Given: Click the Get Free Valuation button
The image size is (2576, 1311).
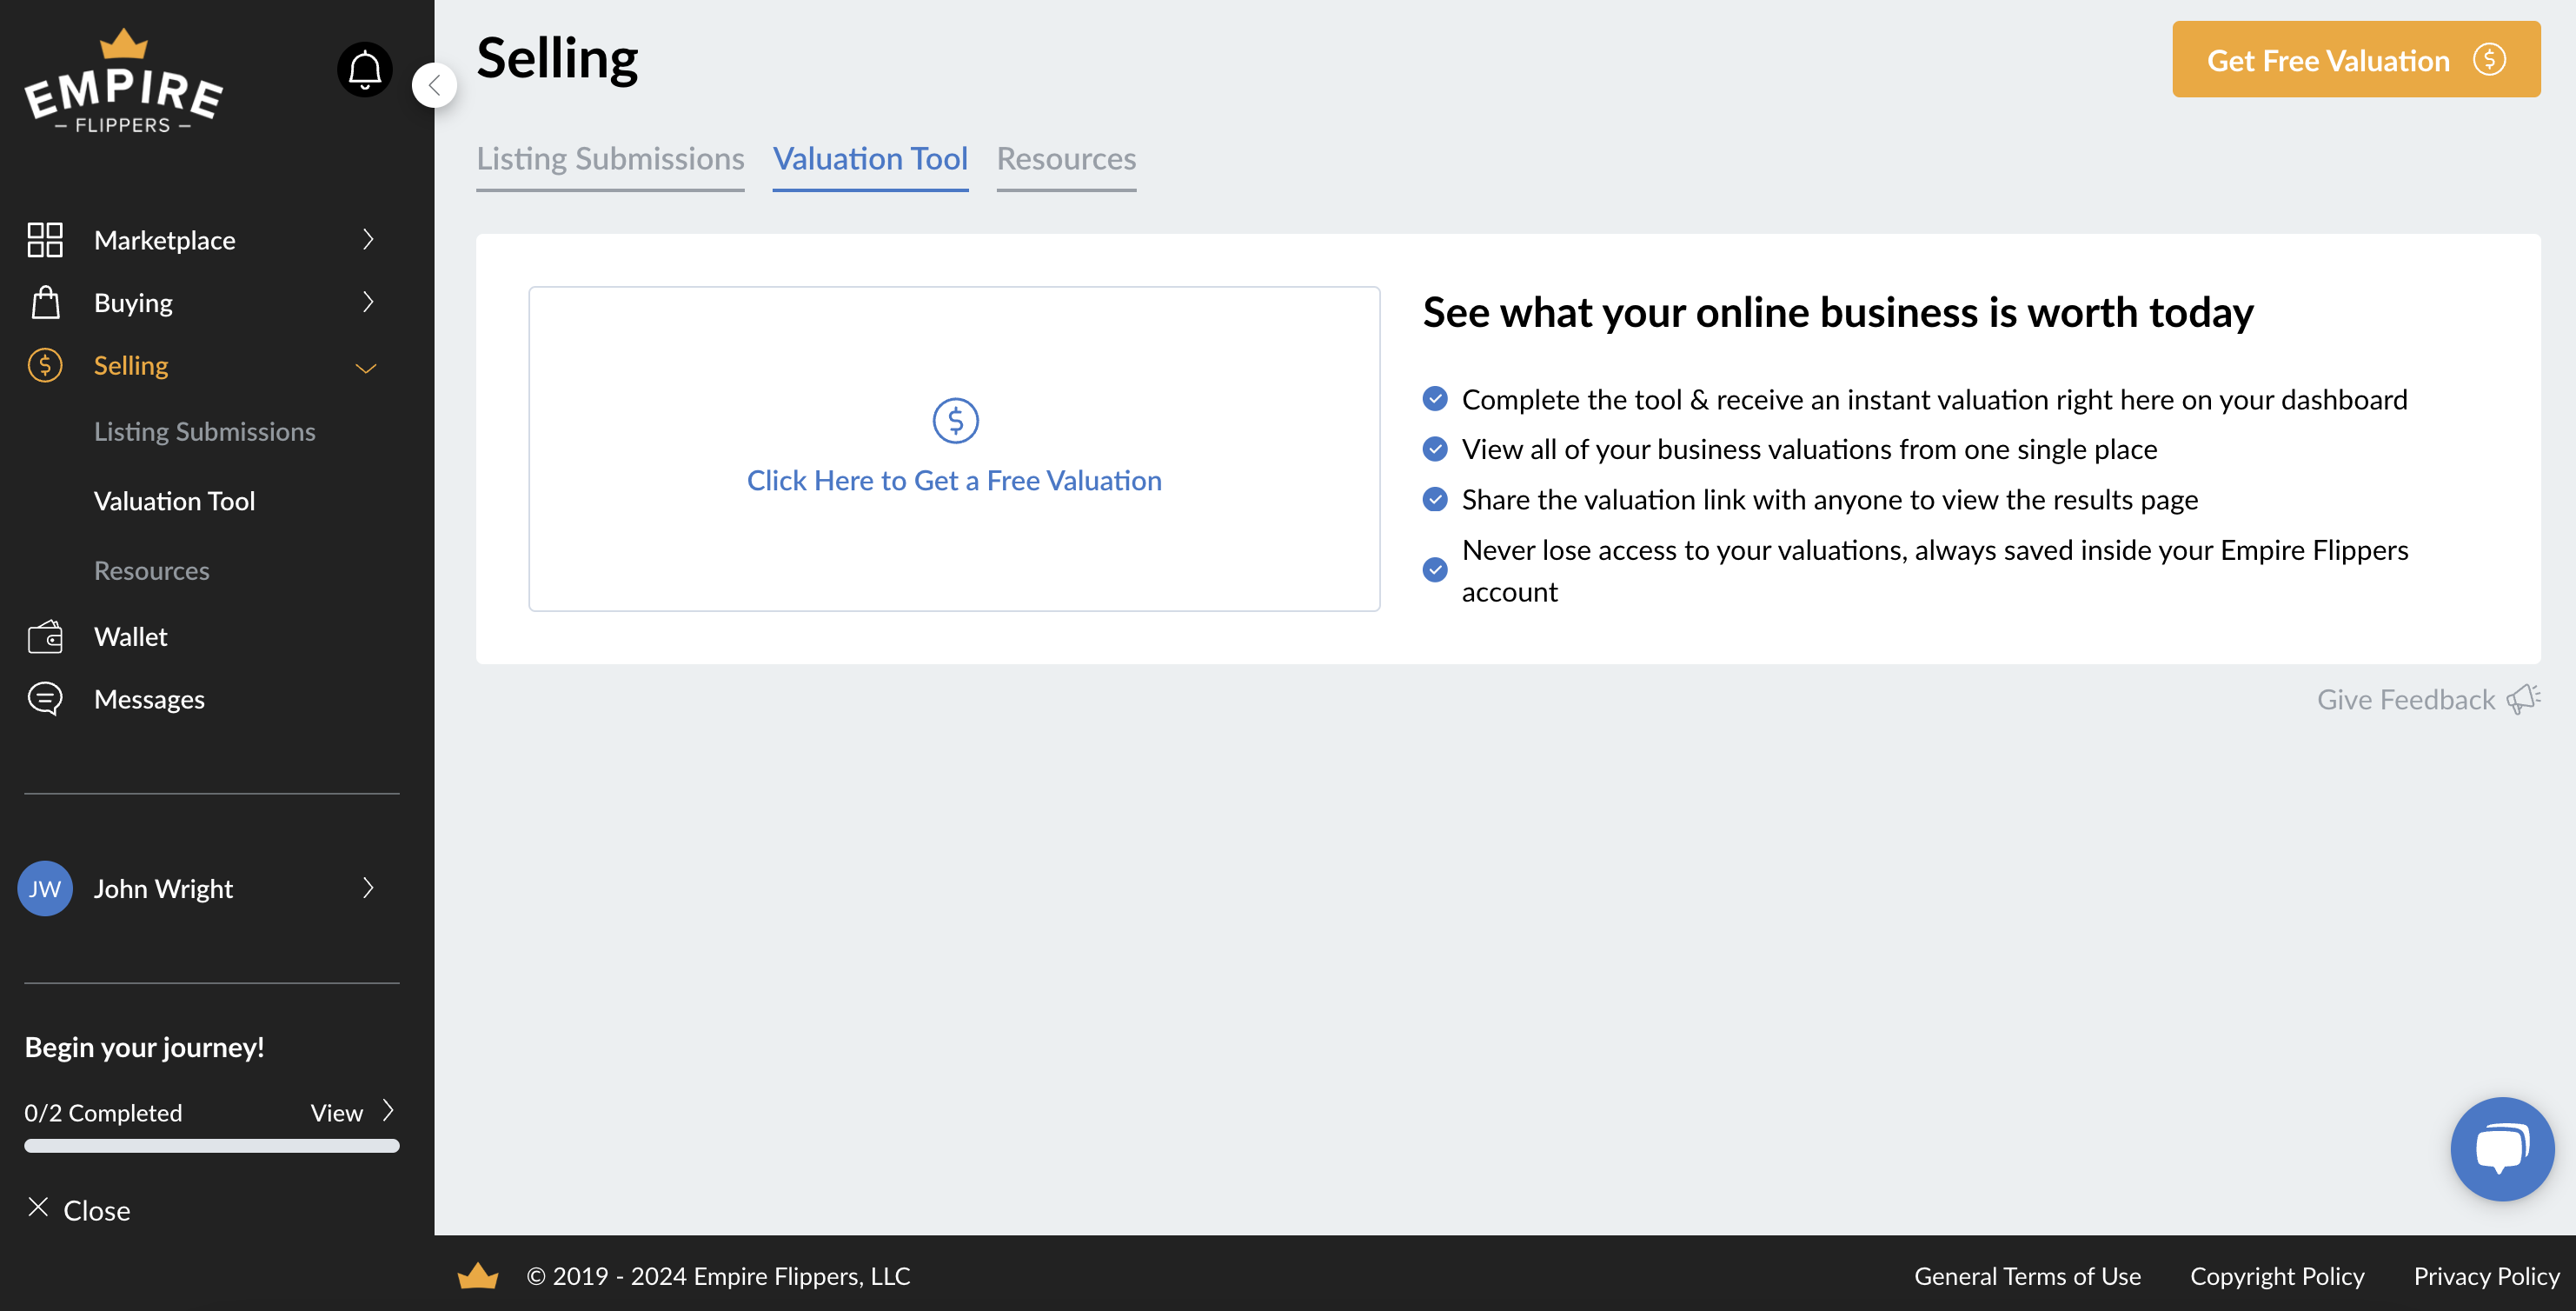Looking at the screenshot, I should pyautogui.click(x=2356, y=59).
